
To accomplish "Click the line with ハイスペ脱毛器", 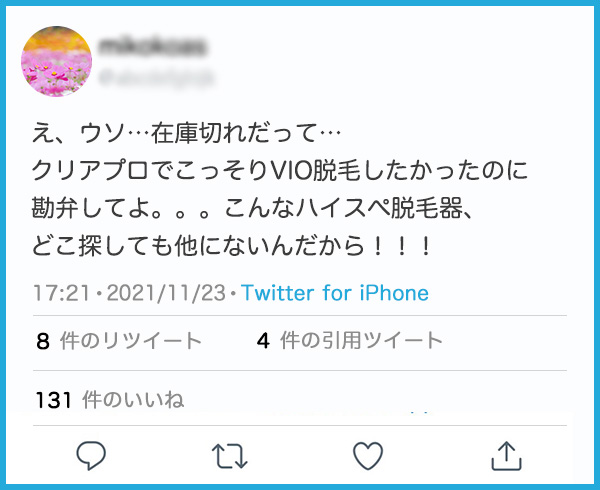I will [x=253, y=208].
